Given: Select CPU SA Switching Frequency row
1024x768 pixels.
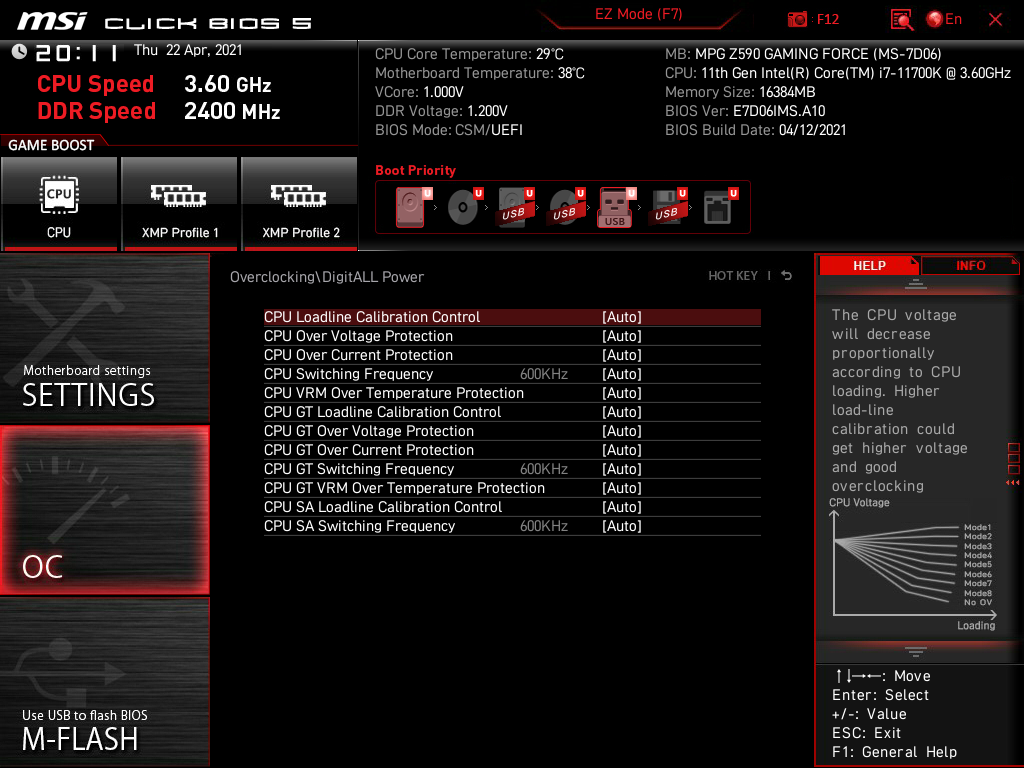Looking at the screenshot, I should pos(512,526).
